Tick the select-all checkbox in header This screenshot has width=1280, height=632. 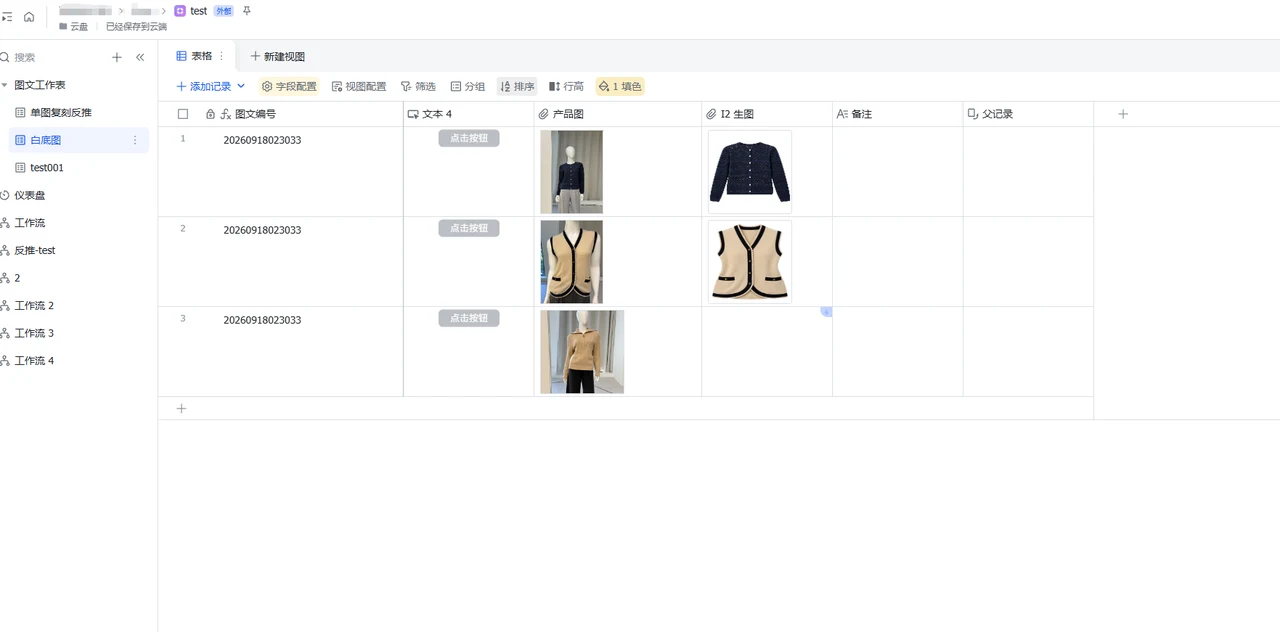[x=183, y=114]
